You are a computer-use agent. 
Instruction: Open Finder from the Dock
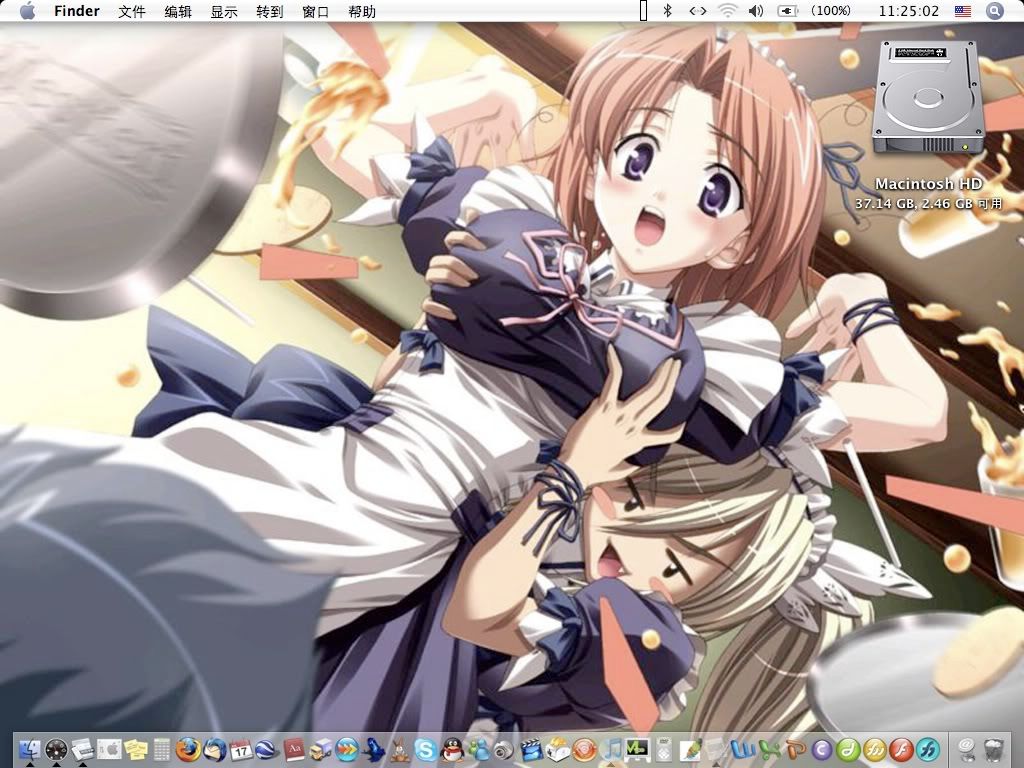click(30, 749)
